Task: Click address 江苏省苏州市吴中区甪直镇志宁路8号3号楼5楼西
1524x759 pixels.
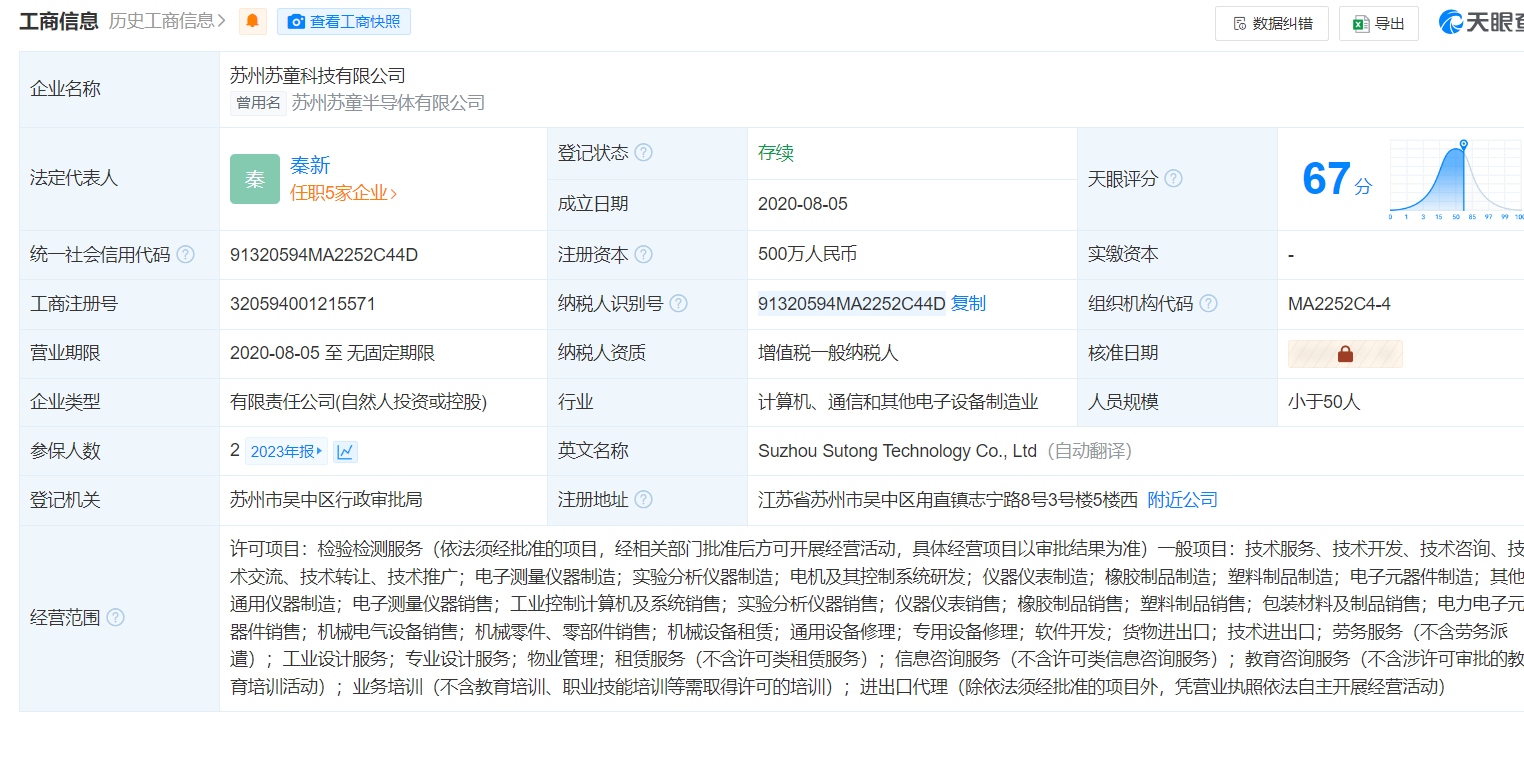Action: point(948,500)
